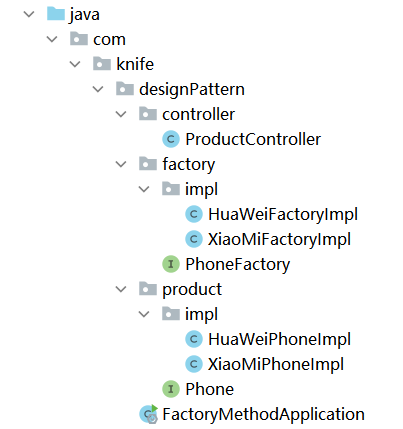Viewport: 403px width, 429px height.
Task: Click the HuaWeiPhoneImpl class icon
Action: 194,339
